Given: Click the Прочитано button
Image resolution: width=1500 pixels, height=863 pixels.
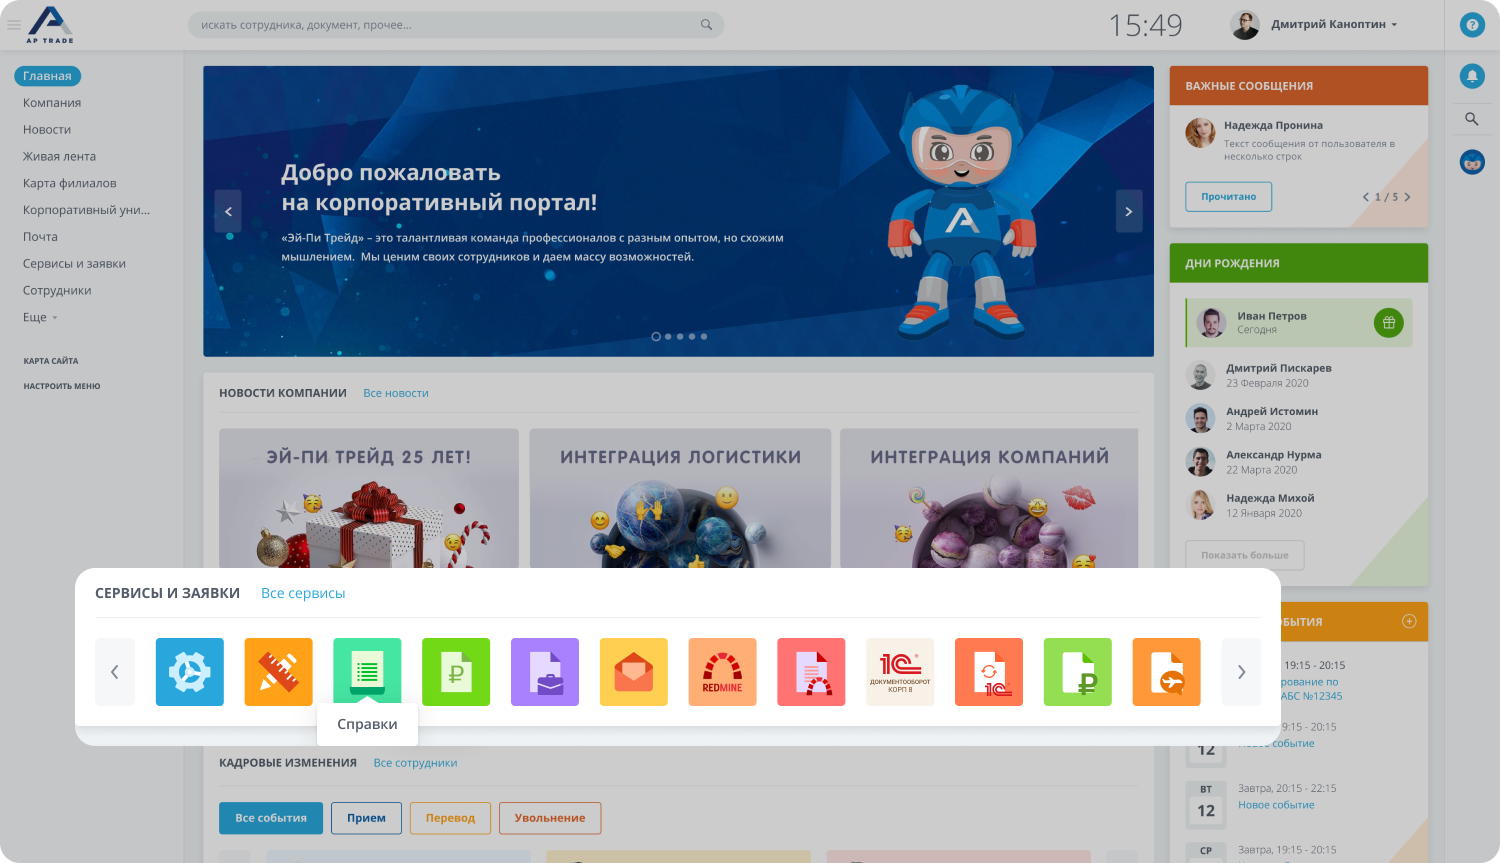Looking at the screenshot, I should tap(1229, 197).
